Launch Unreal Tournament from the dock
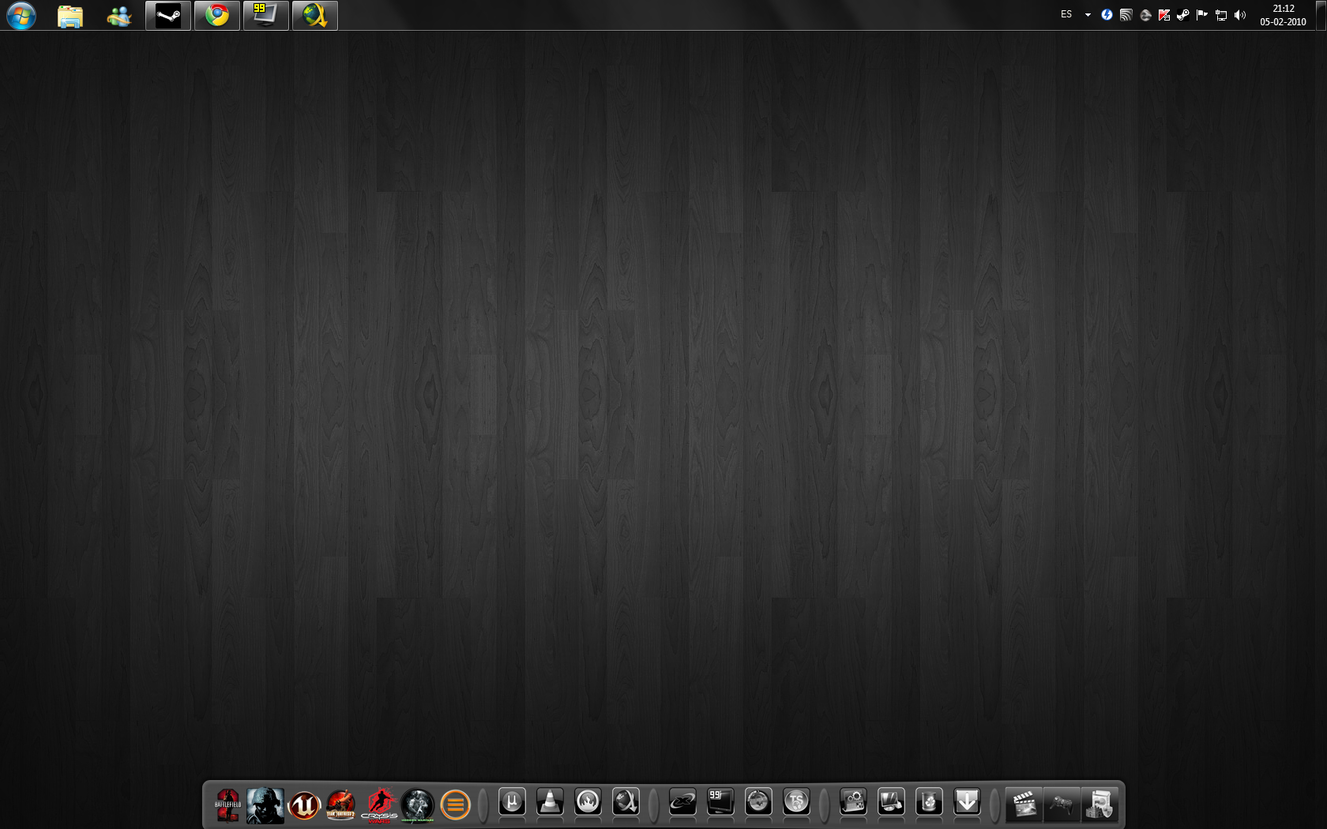Viewport: 1327px width, 829px height. click(304, 804)
